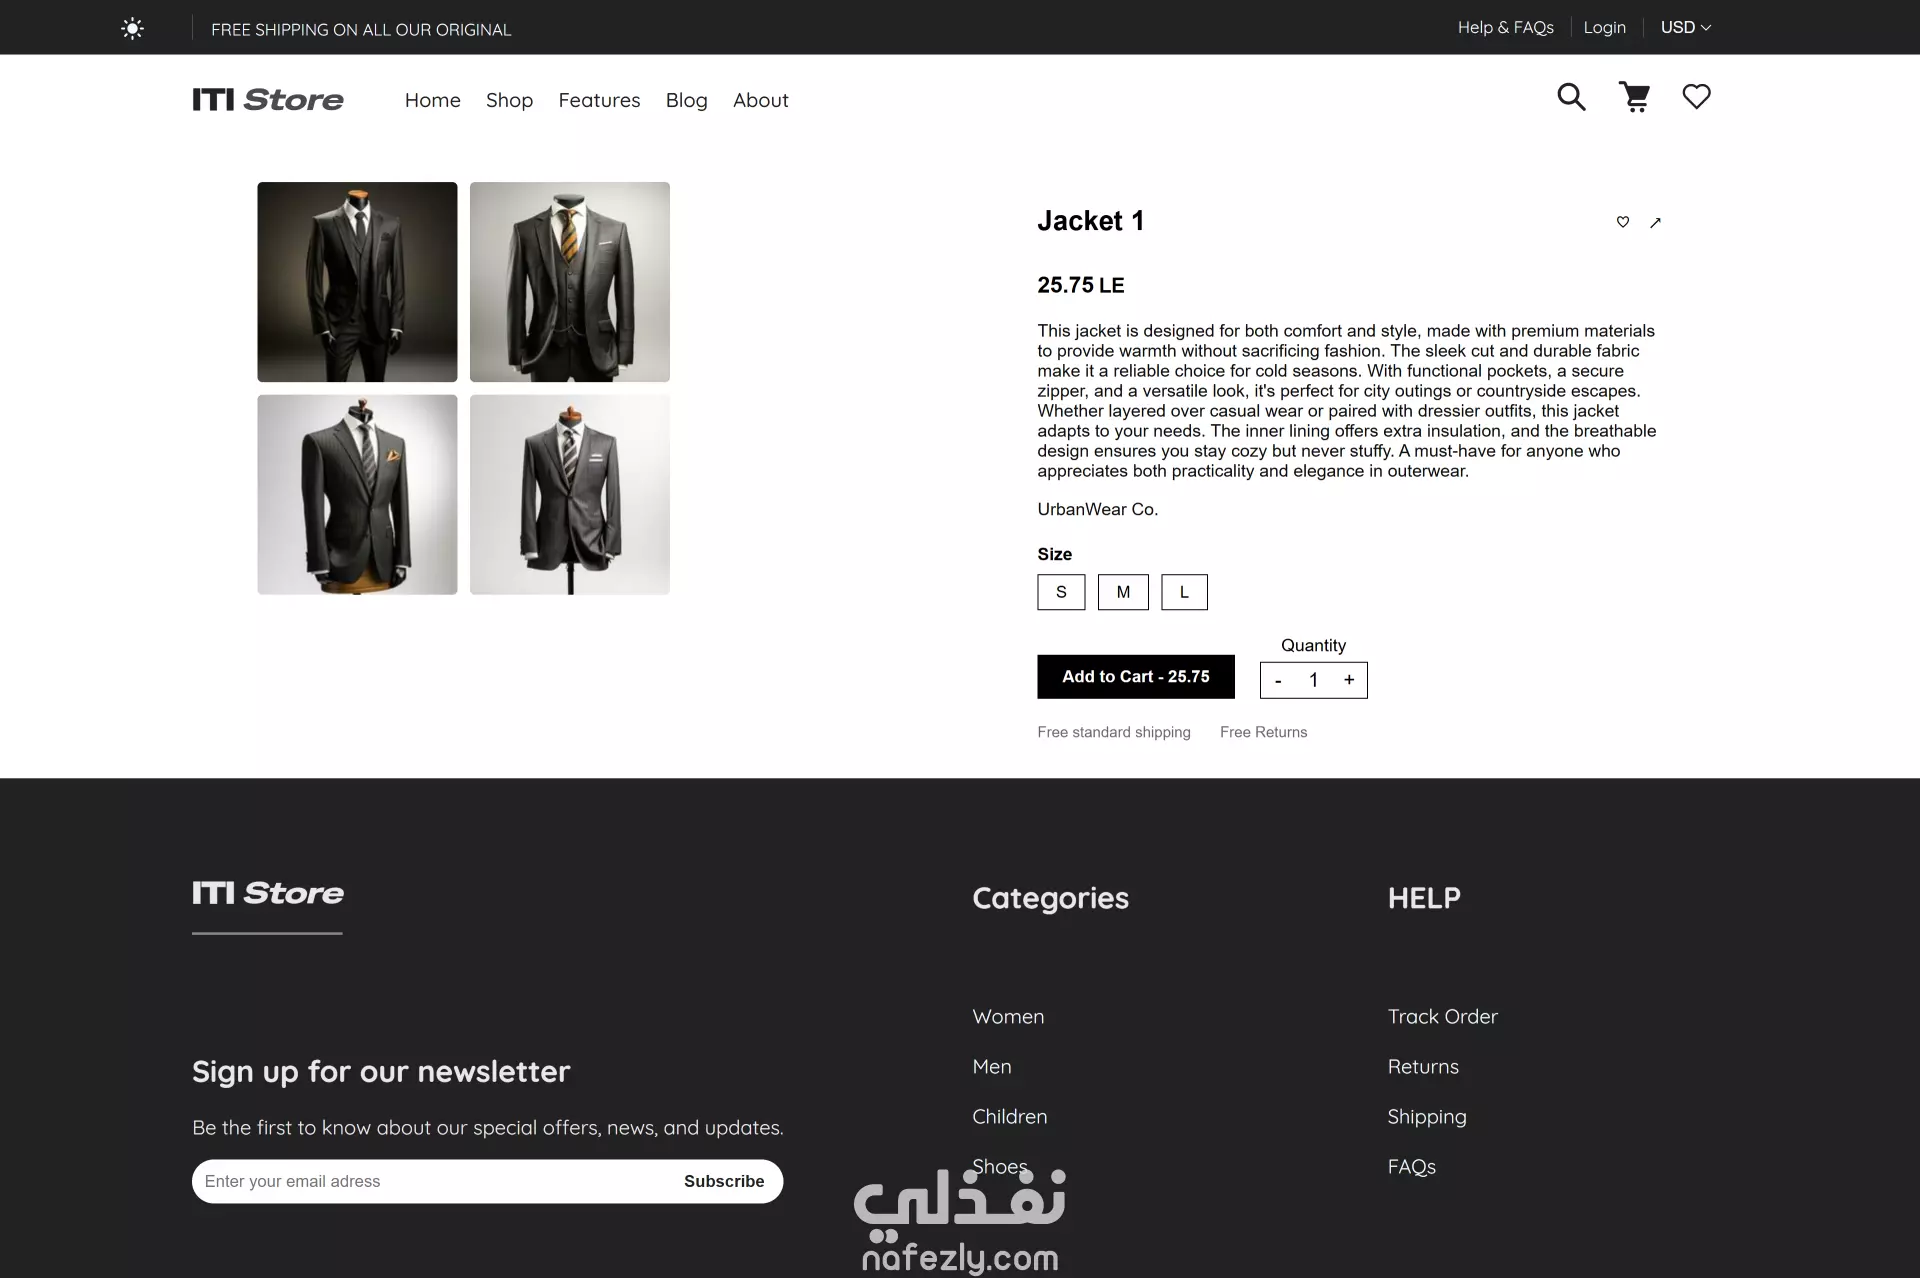Open the Features menu item
The image size is (1920, 1278).
pyautogui.click(x=599, y=100)
